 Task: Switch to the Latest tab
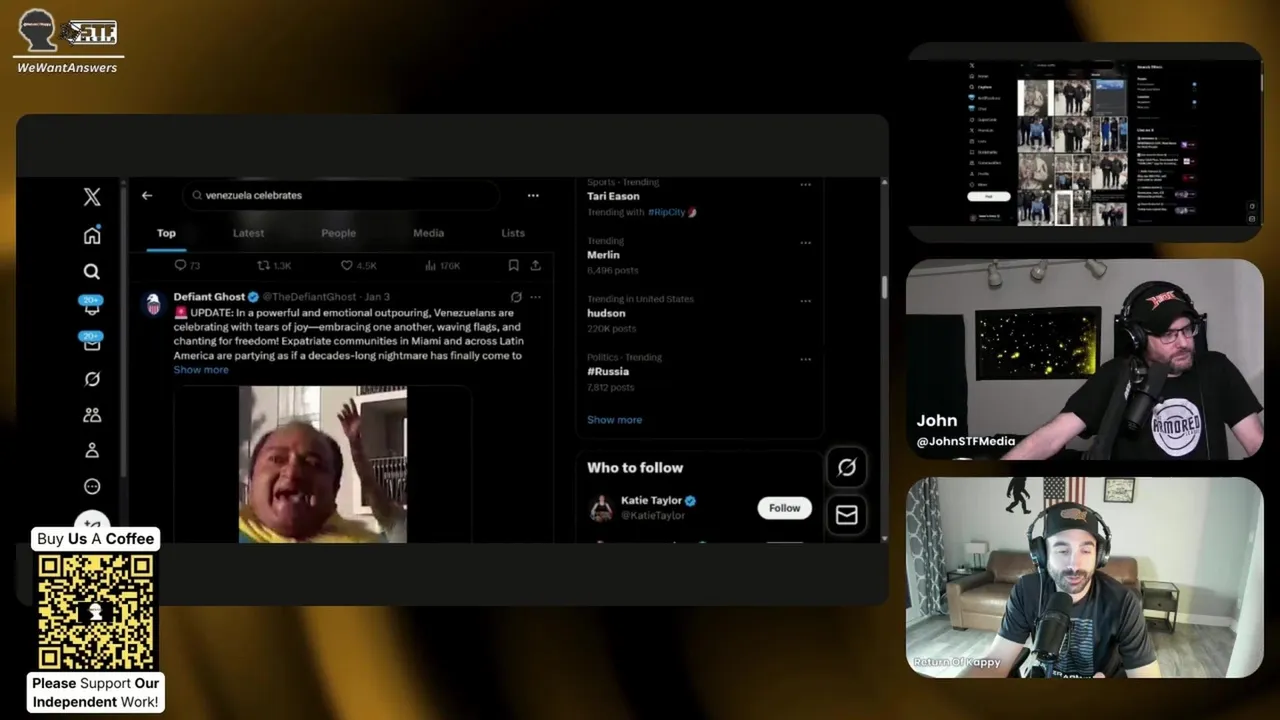248,233
